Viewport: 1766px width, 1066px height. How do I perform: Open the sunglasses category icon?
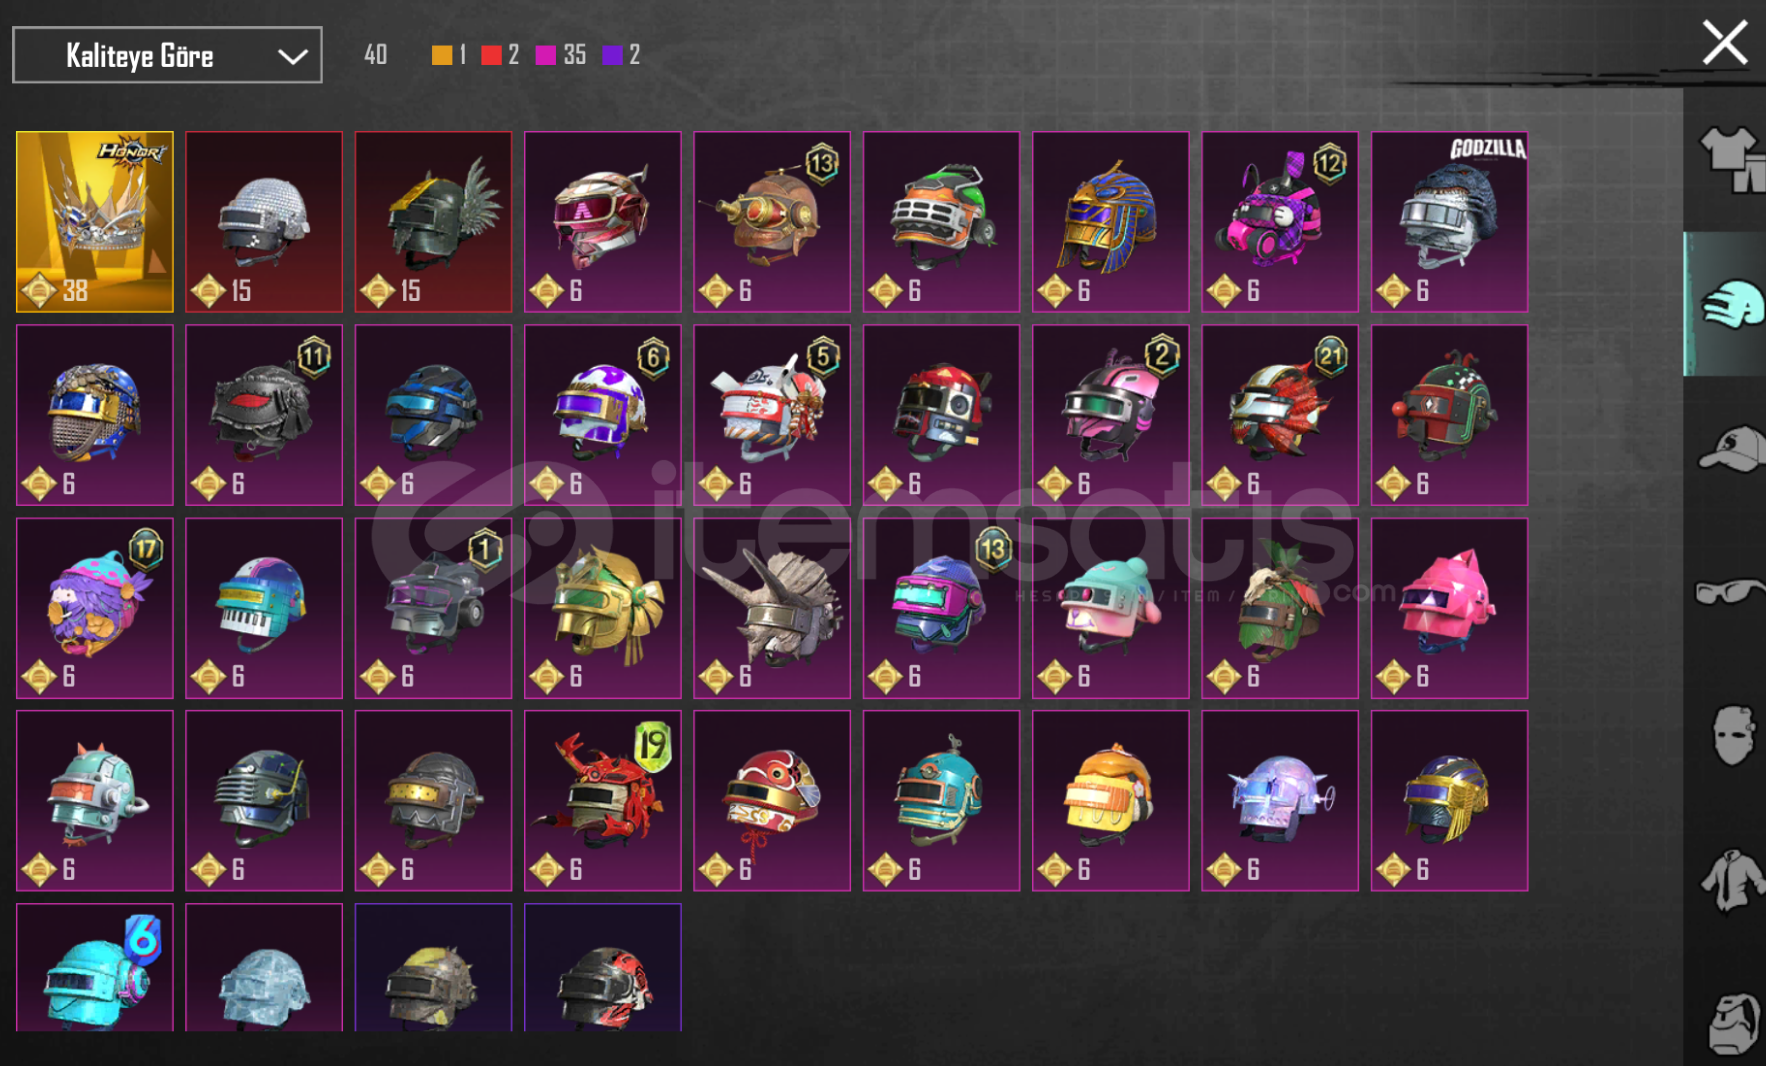click(1730, 592)
